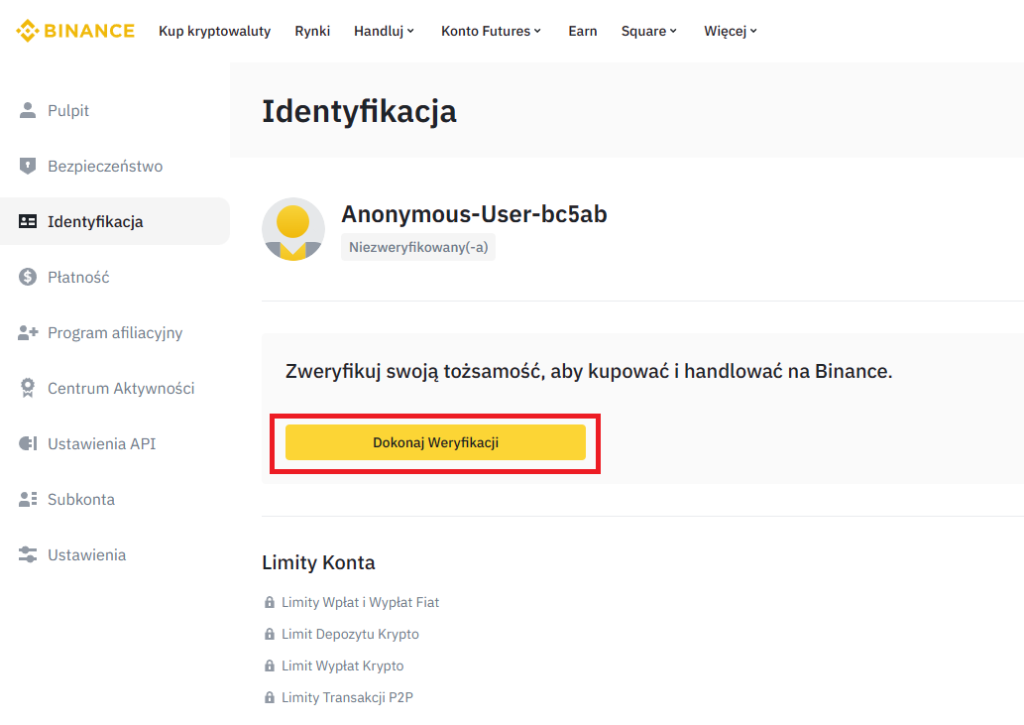Click Limit Depozytu Krypto
The width and height of the screenshot is (1024, 725).
pos(350,634)
